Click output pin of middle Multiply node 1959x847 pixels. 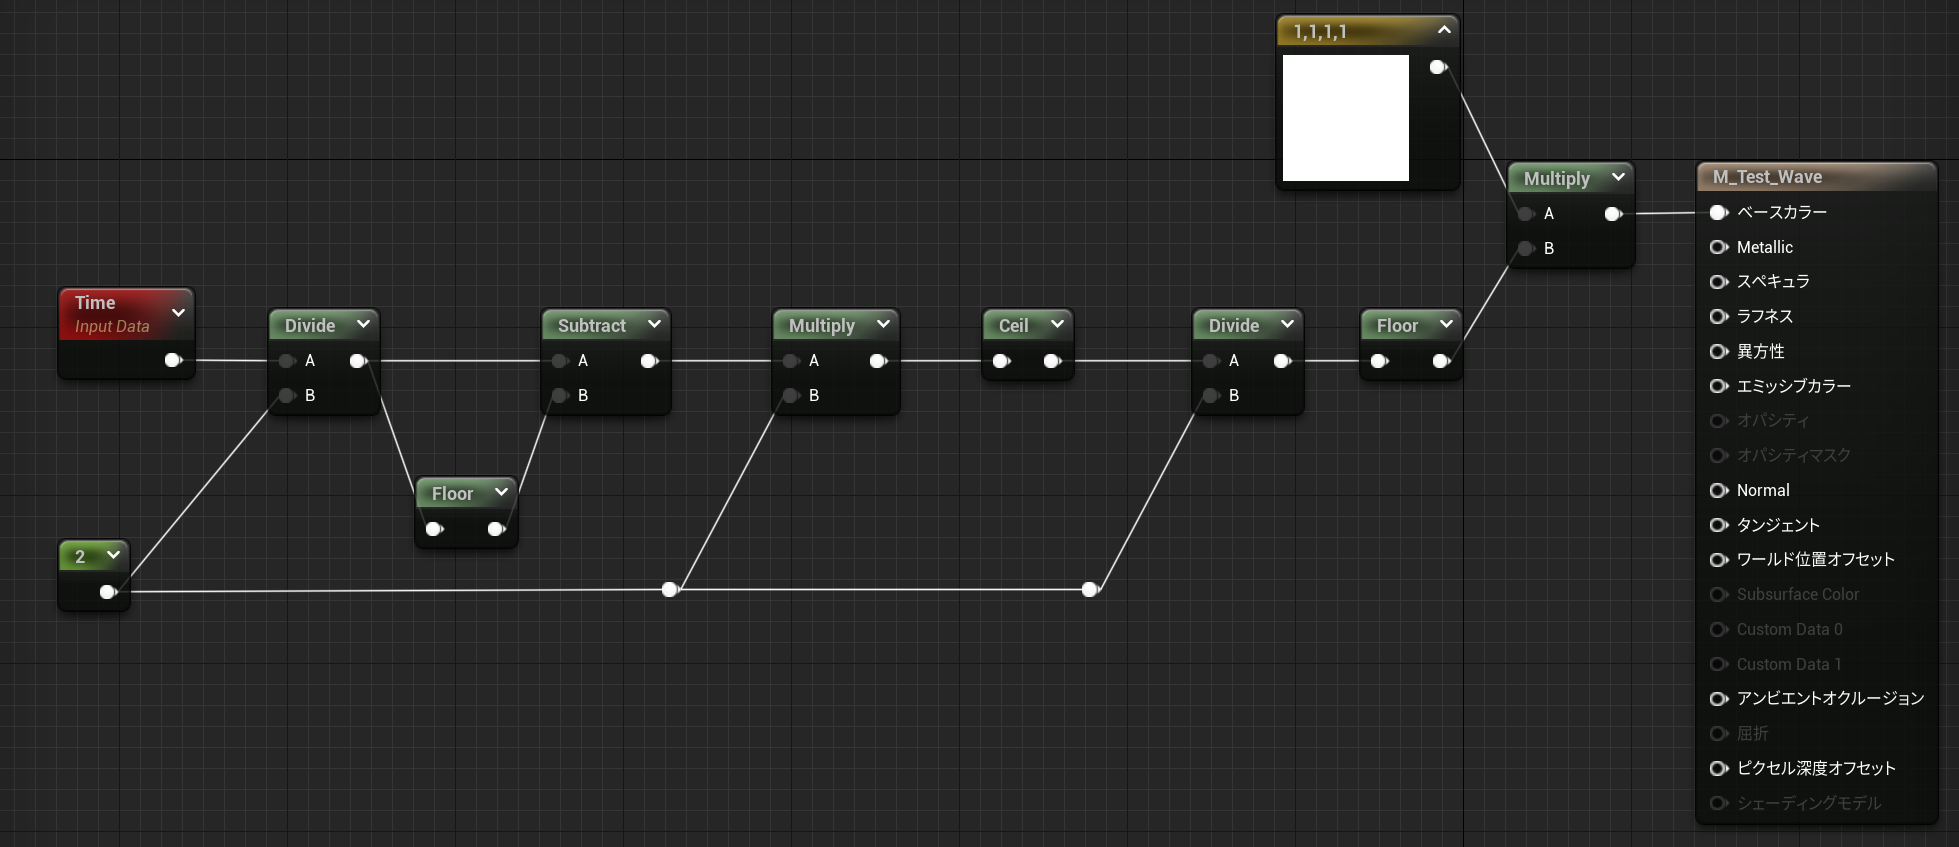click(879, 361)
